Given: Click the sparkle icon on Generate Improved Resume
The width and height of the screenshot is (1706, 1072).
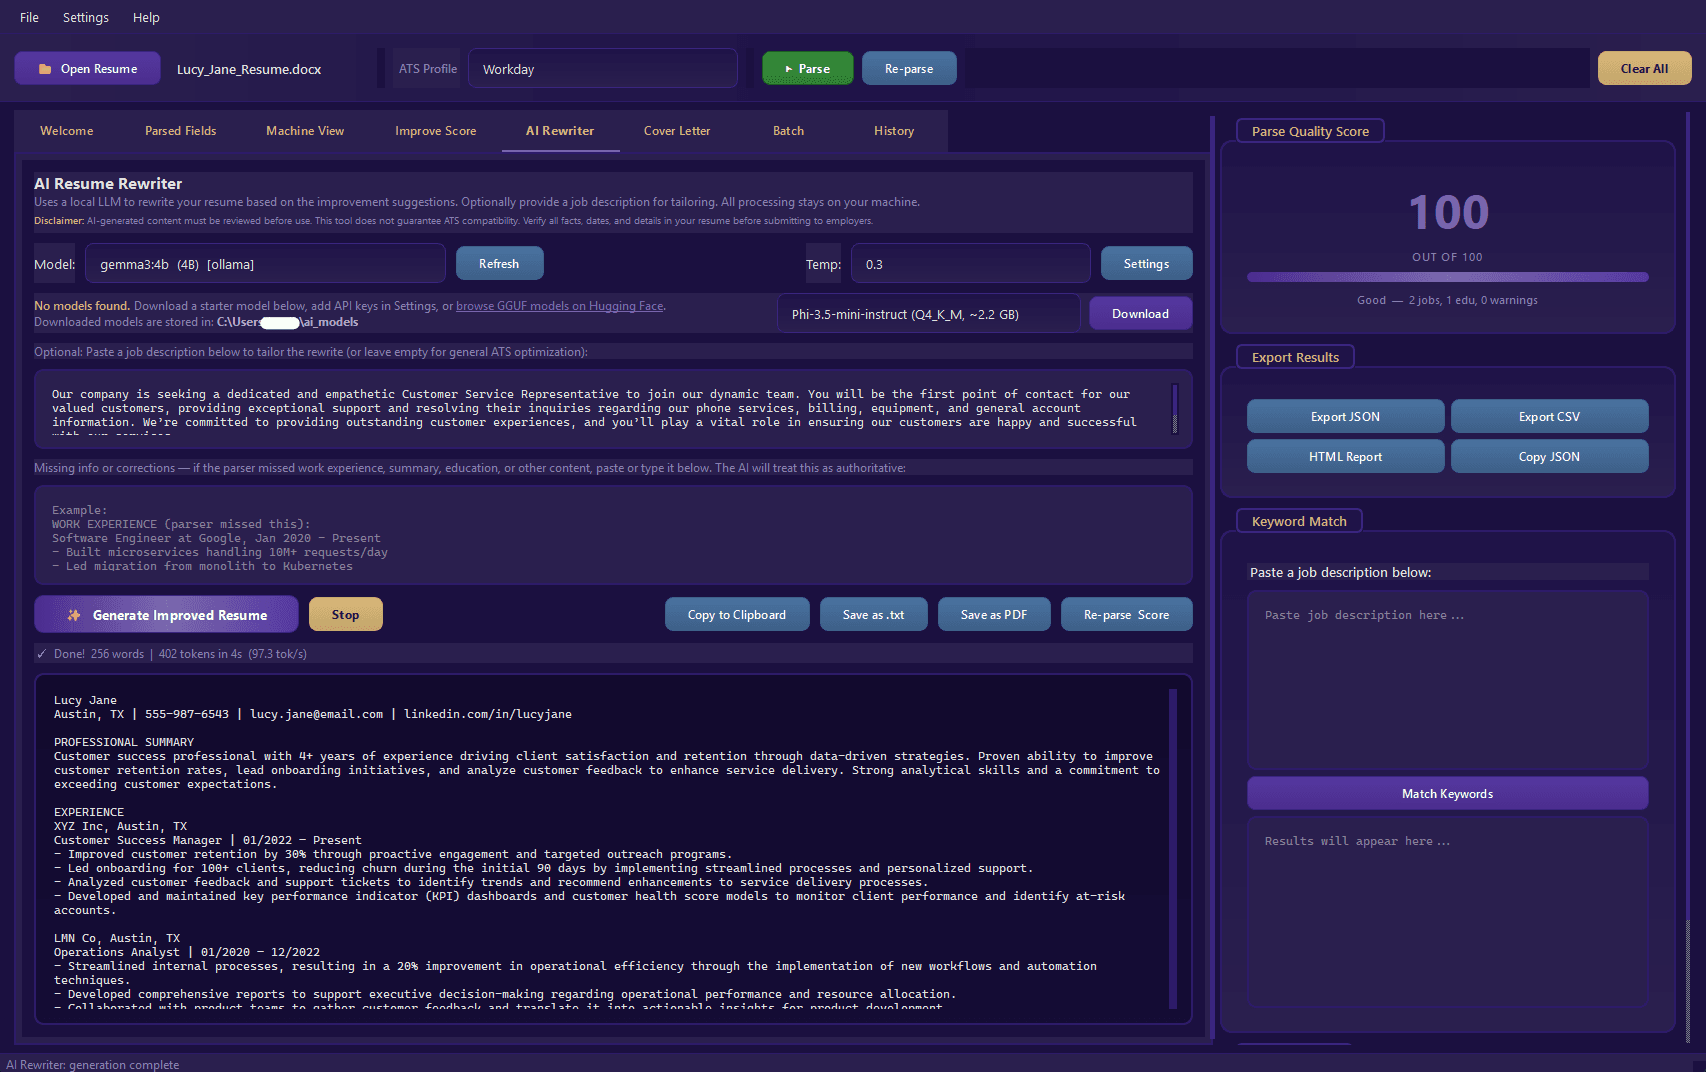Looking at the screenshot, I should (x=74, y=615).
